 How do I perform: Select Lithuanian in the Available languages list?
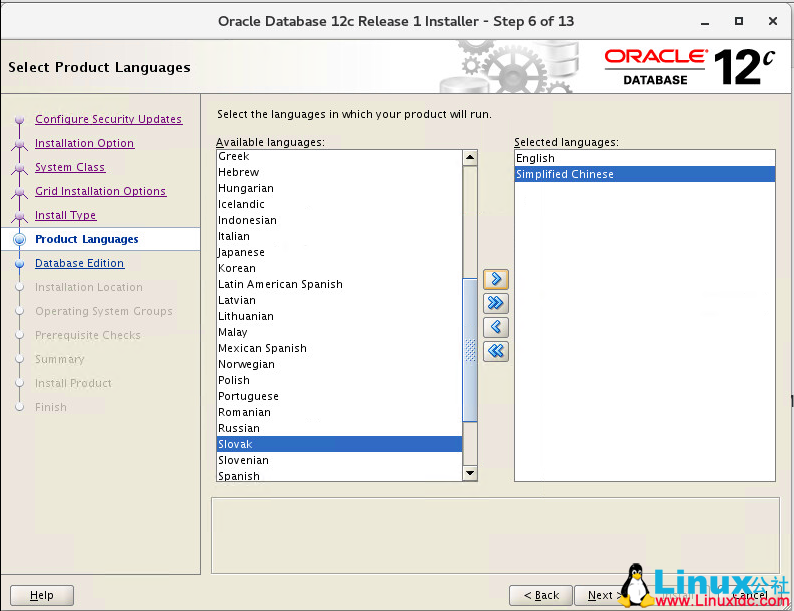tap(339, 316)
